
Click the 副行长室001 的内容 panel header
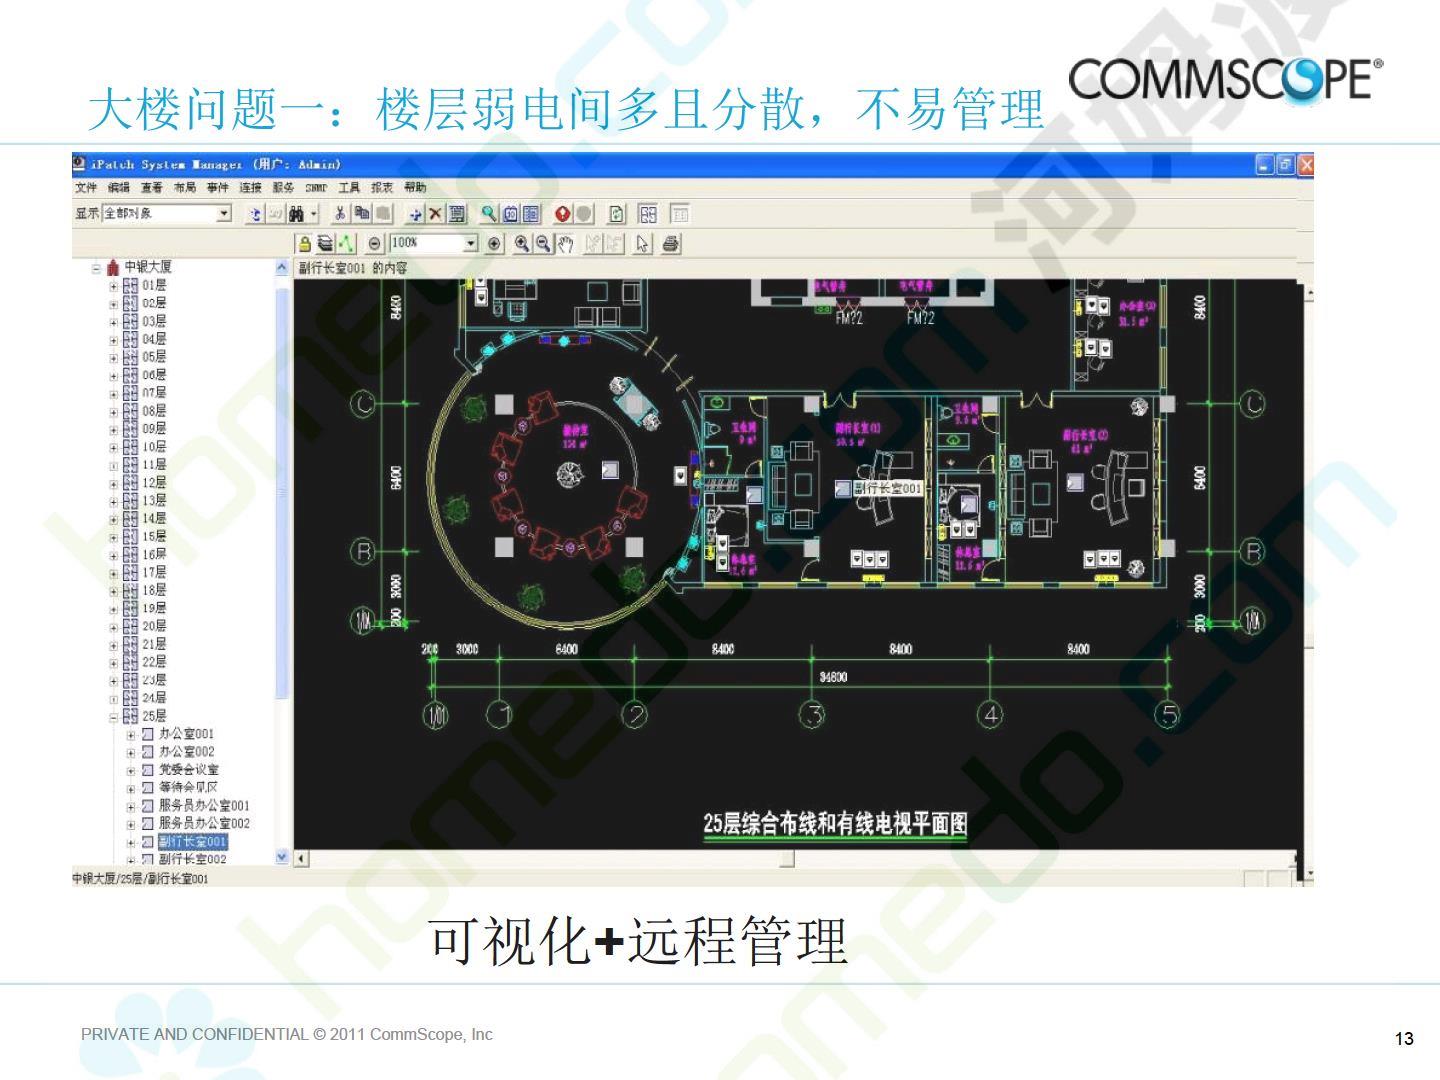coord(352,268)
